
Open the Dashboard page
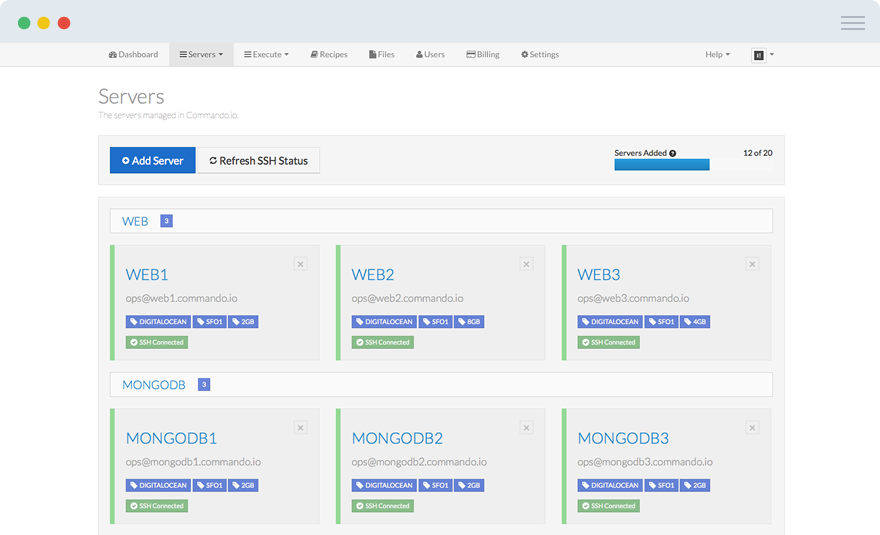133,54
